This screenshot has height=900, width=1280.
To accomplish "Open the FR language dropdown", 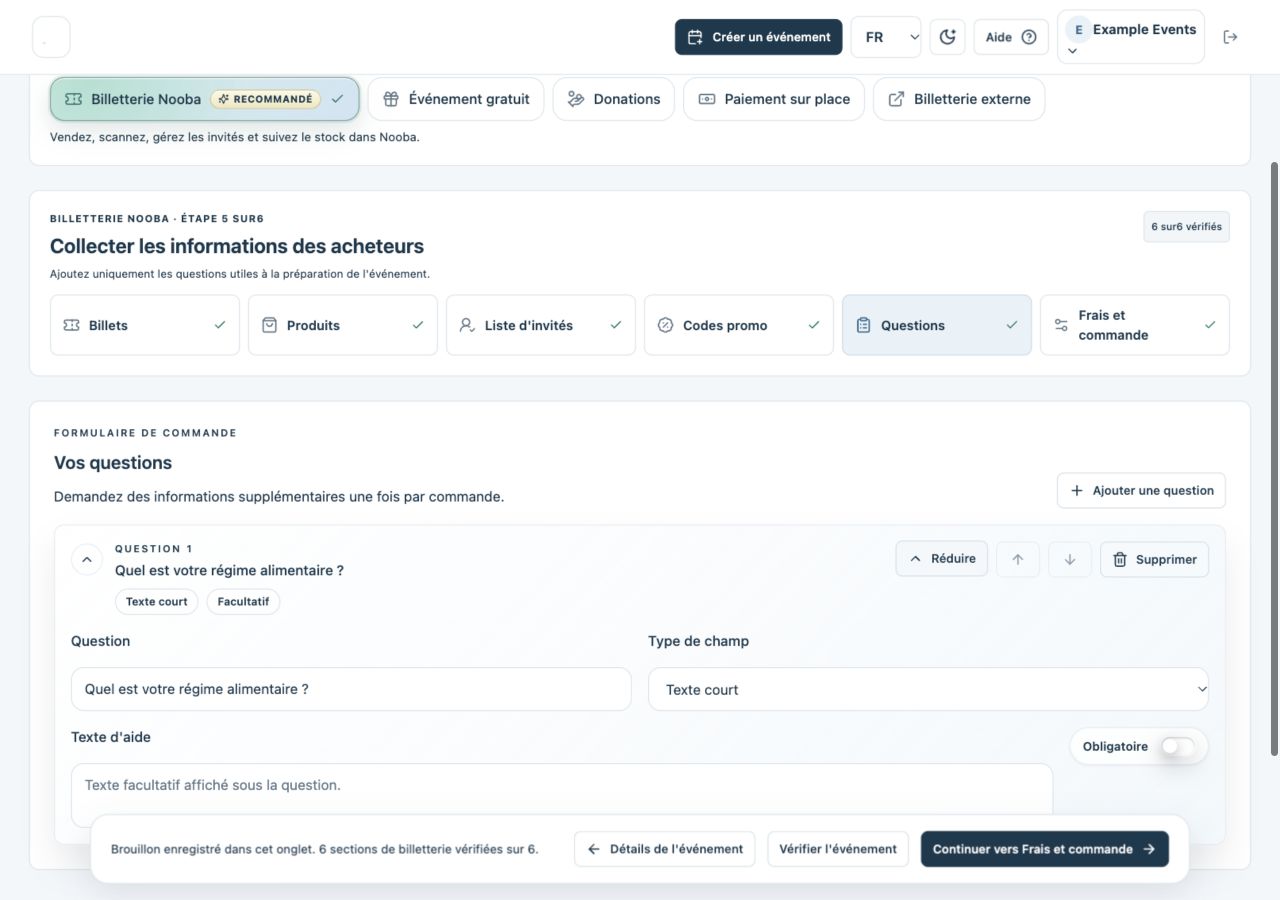I will click(x=886, y=37).
